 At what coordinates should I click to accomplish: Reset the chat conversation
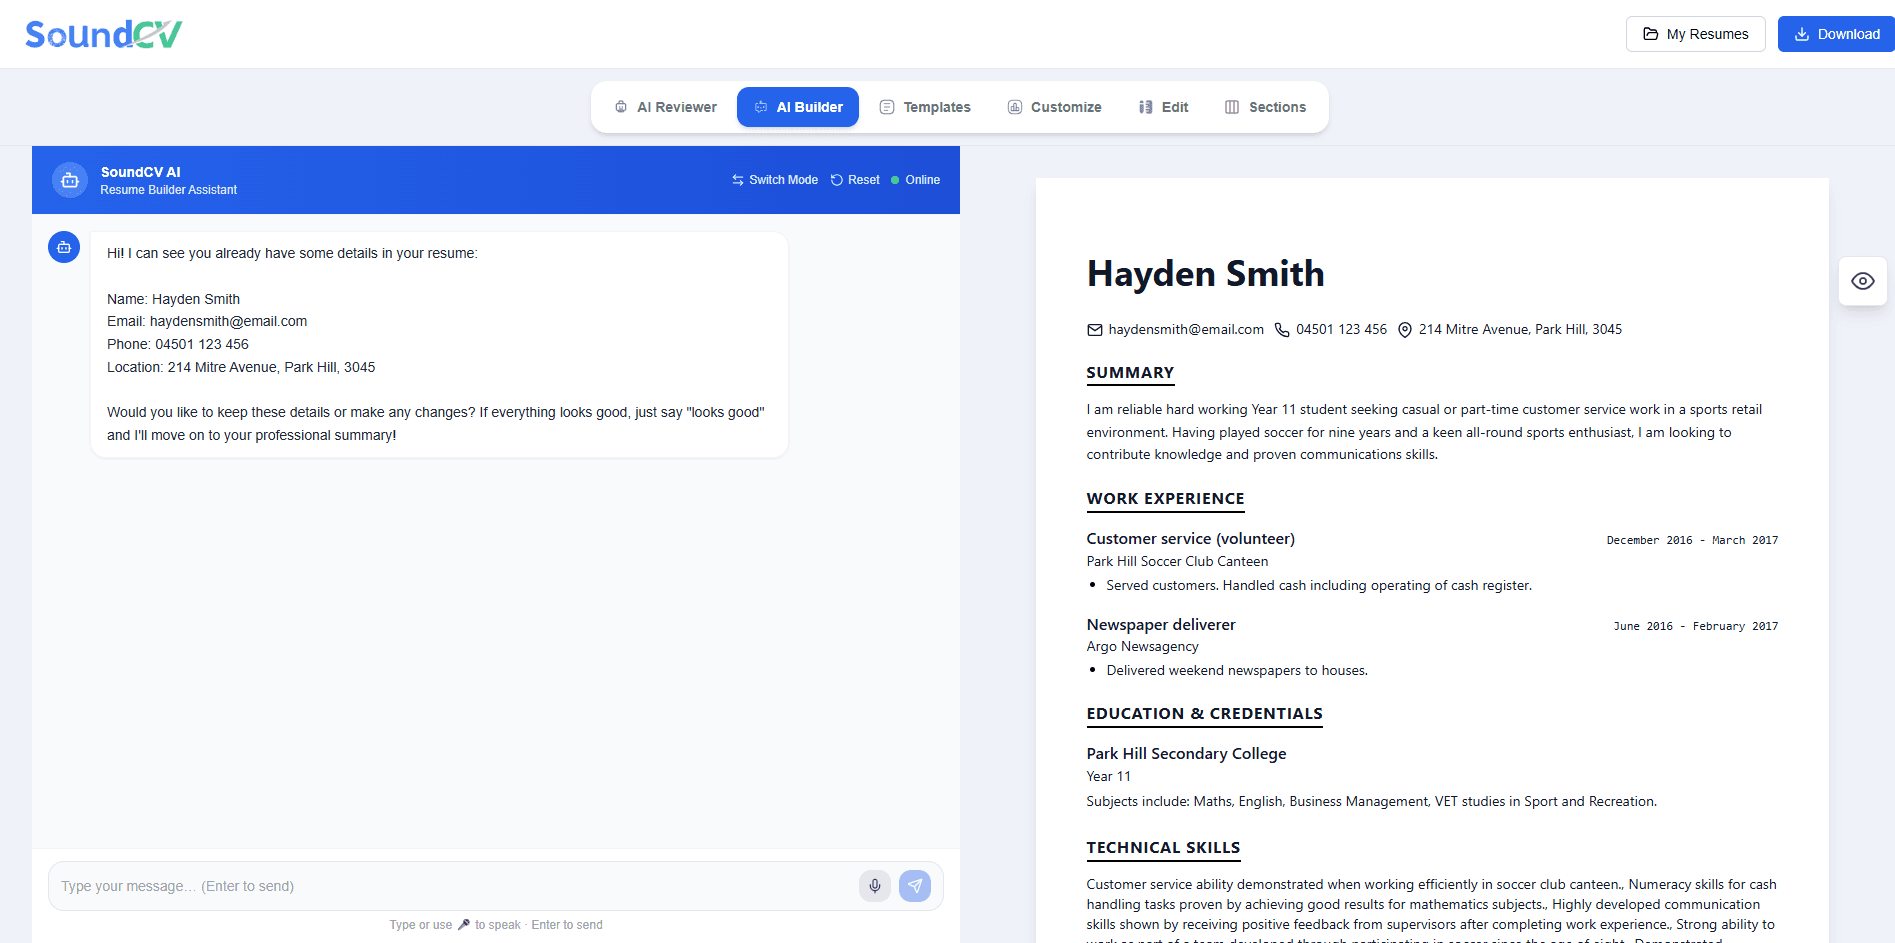(855, 179)
